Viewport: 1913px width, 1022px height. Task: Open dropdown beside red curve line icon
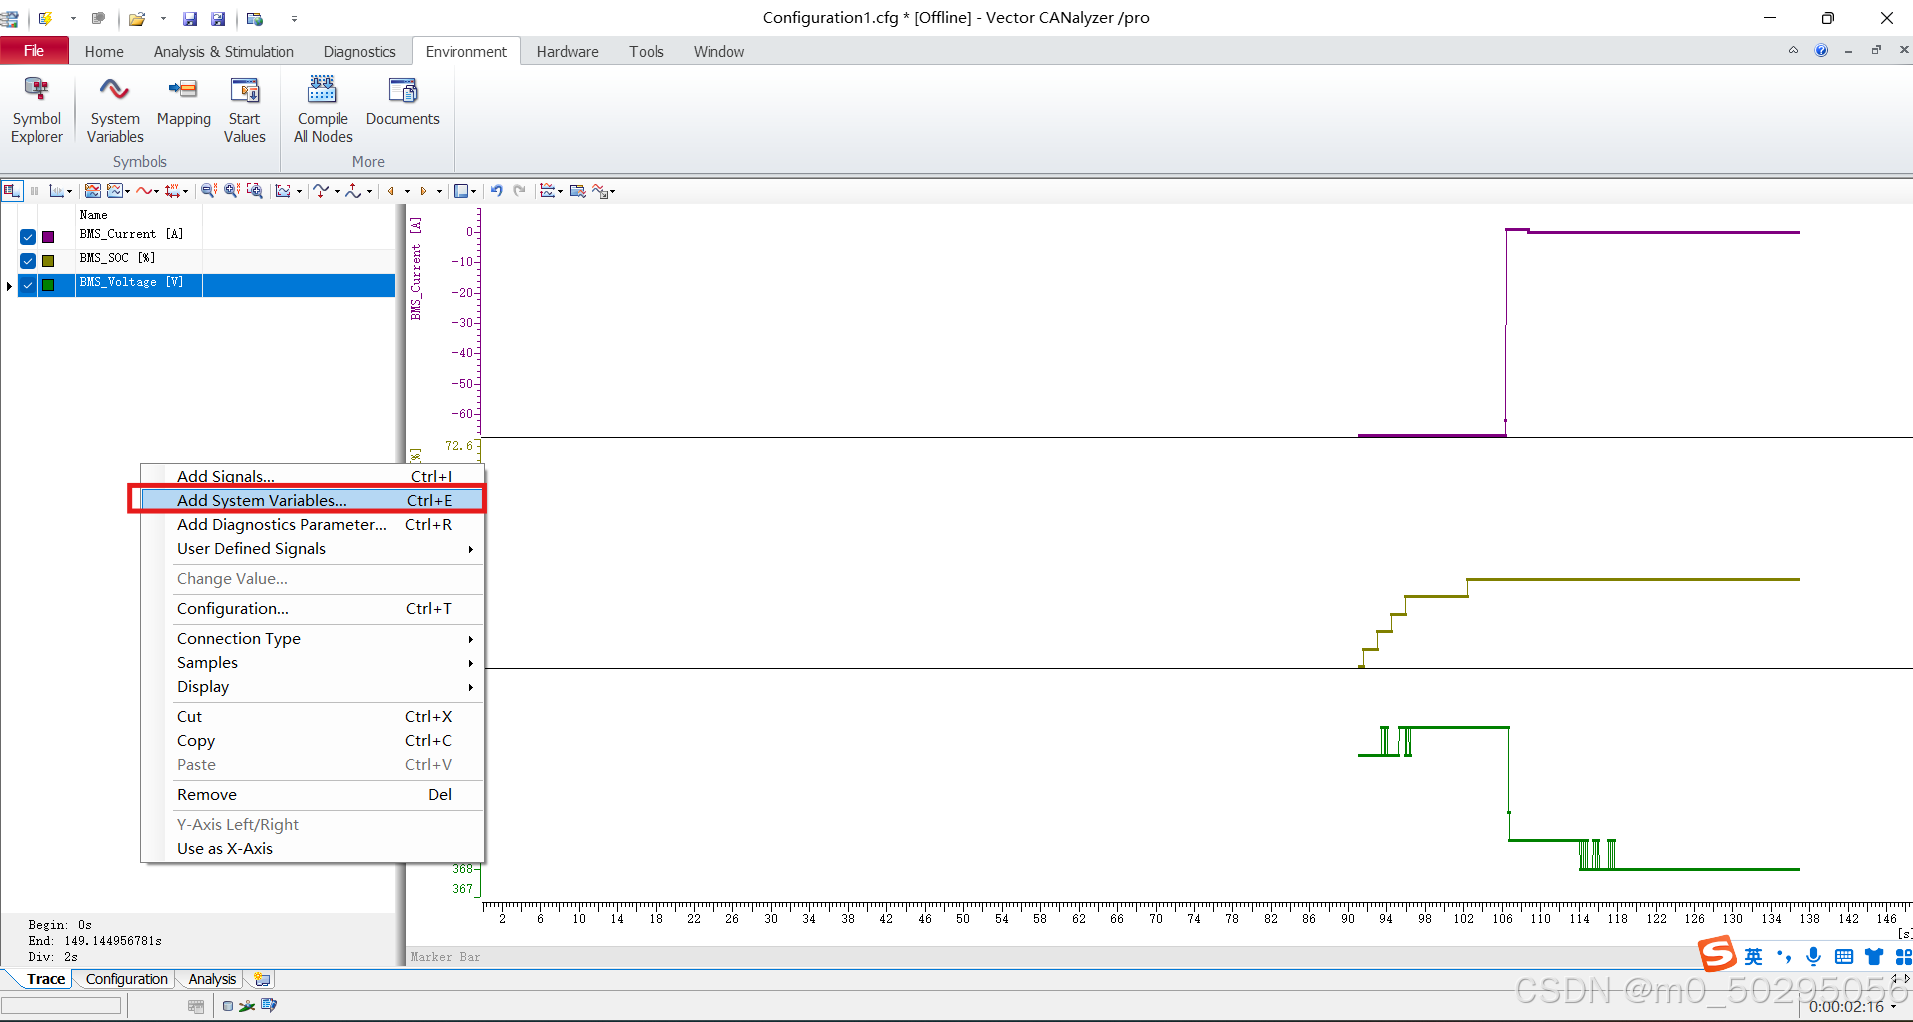156,191
